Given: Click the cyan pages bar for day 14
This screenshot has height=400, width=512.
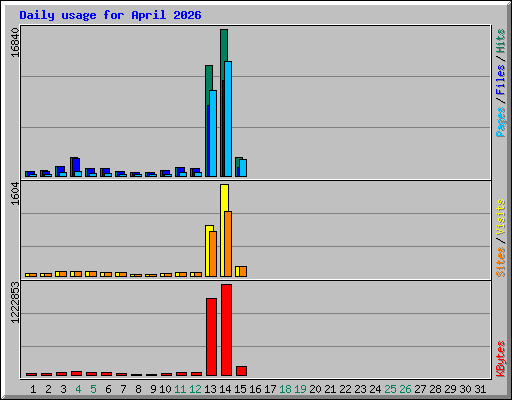Looking at the screenshot, I should pos(228,119).
